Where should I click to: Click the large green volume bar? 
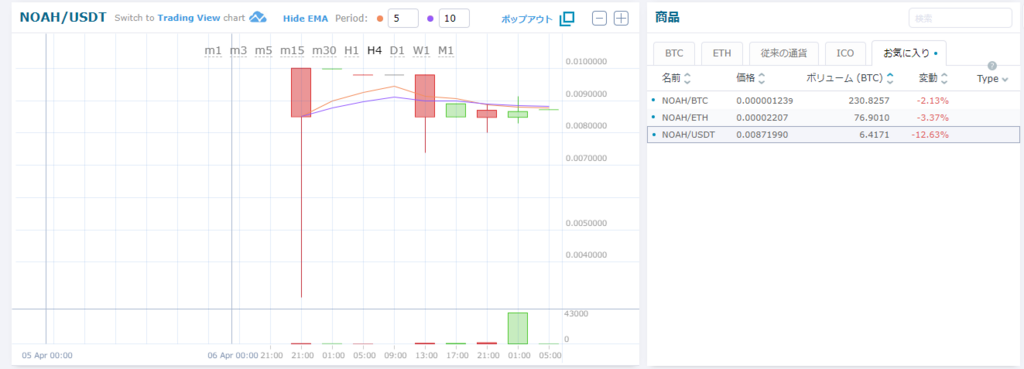pos(518,328)
